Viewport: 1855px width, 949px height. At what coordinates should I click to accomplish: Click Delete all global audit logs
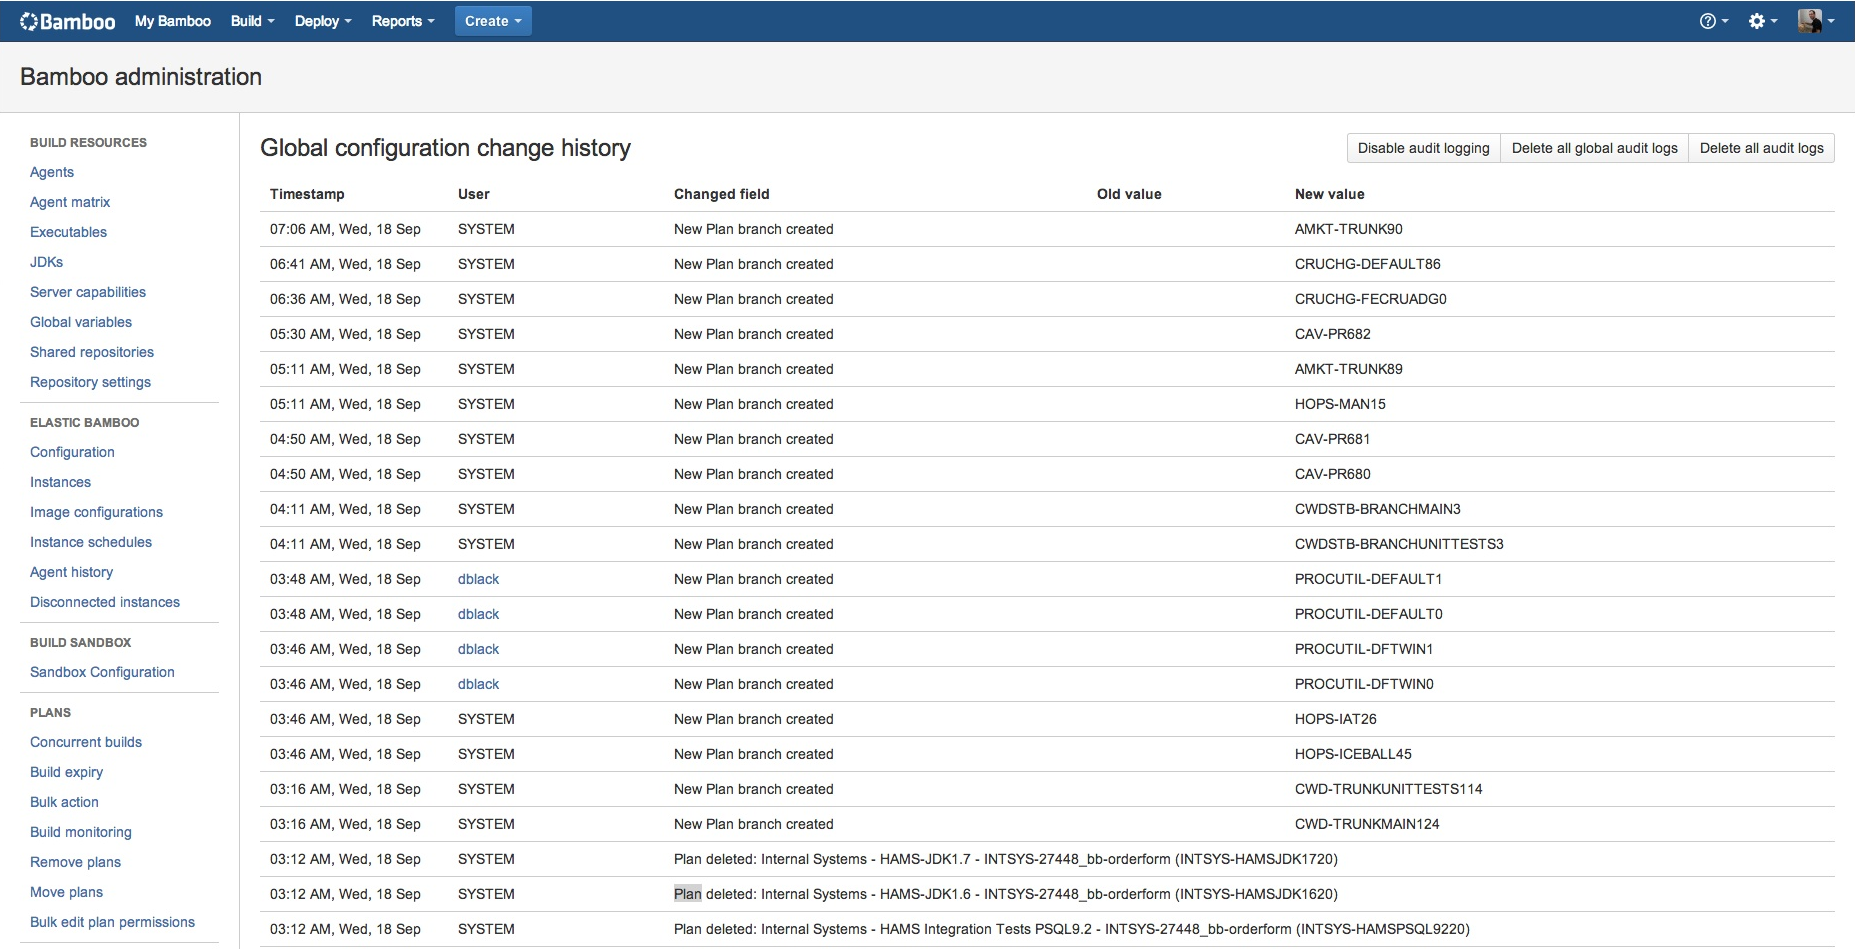pyautogui.click(x=1594, y=148)
